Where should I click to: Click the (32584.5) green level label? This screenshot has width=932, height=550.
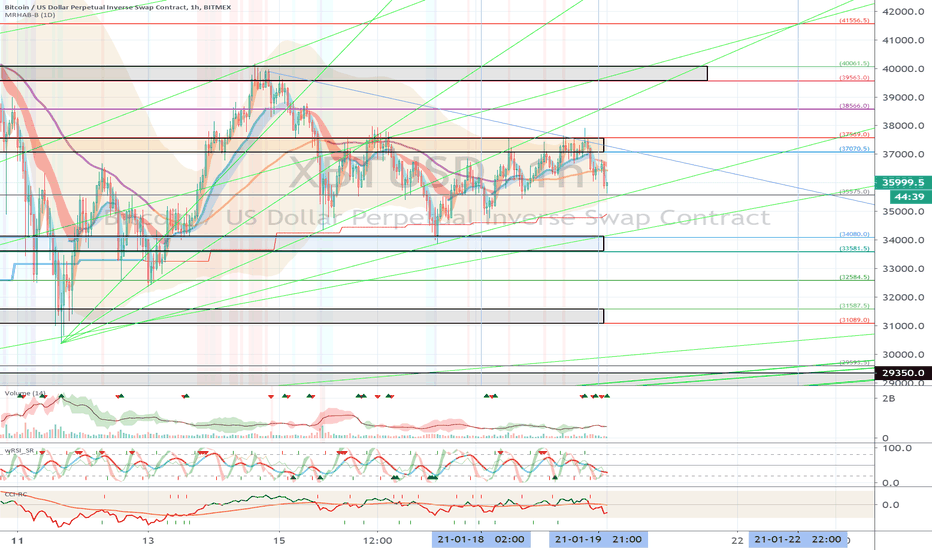[854, 277]
